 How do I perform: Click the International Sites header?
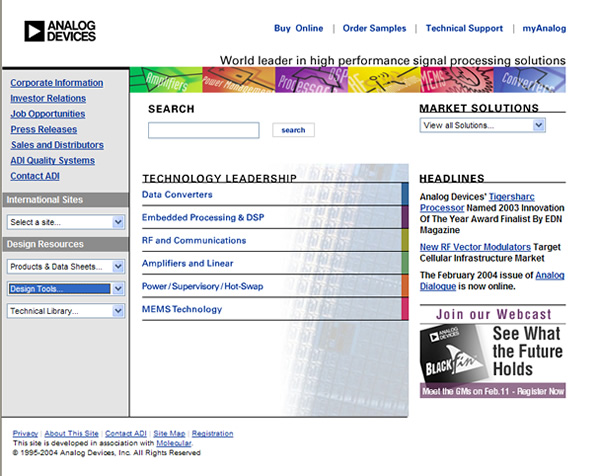point(65,200)
